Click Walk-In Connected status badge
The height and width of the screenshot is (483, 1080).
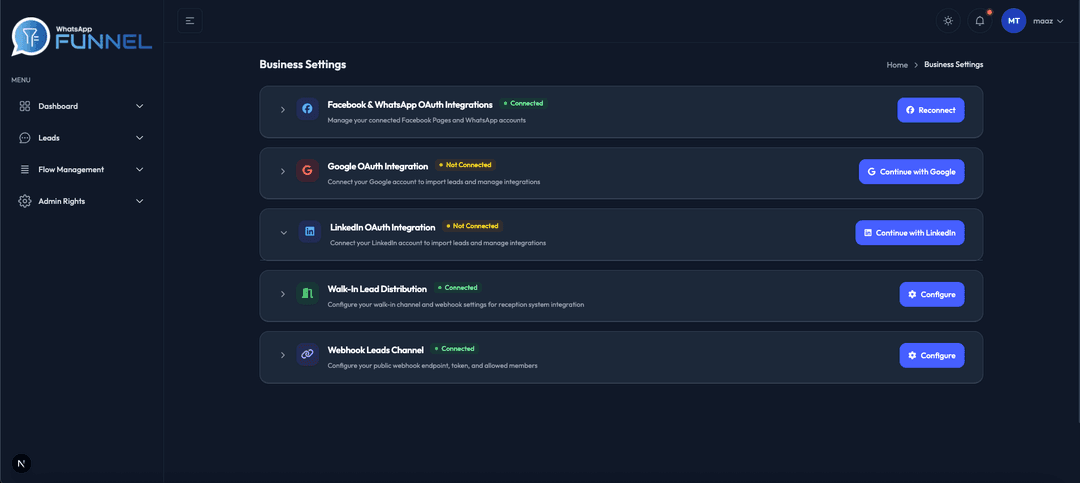(x=457, y=288)
